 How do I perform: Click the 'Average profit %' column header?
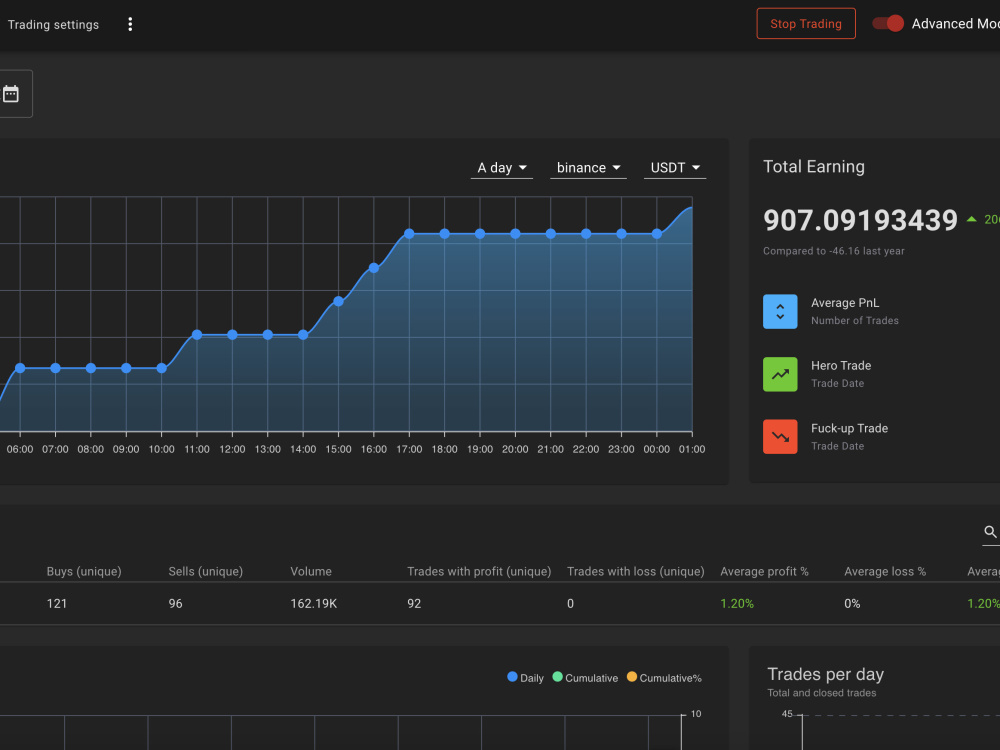point(764,571)
